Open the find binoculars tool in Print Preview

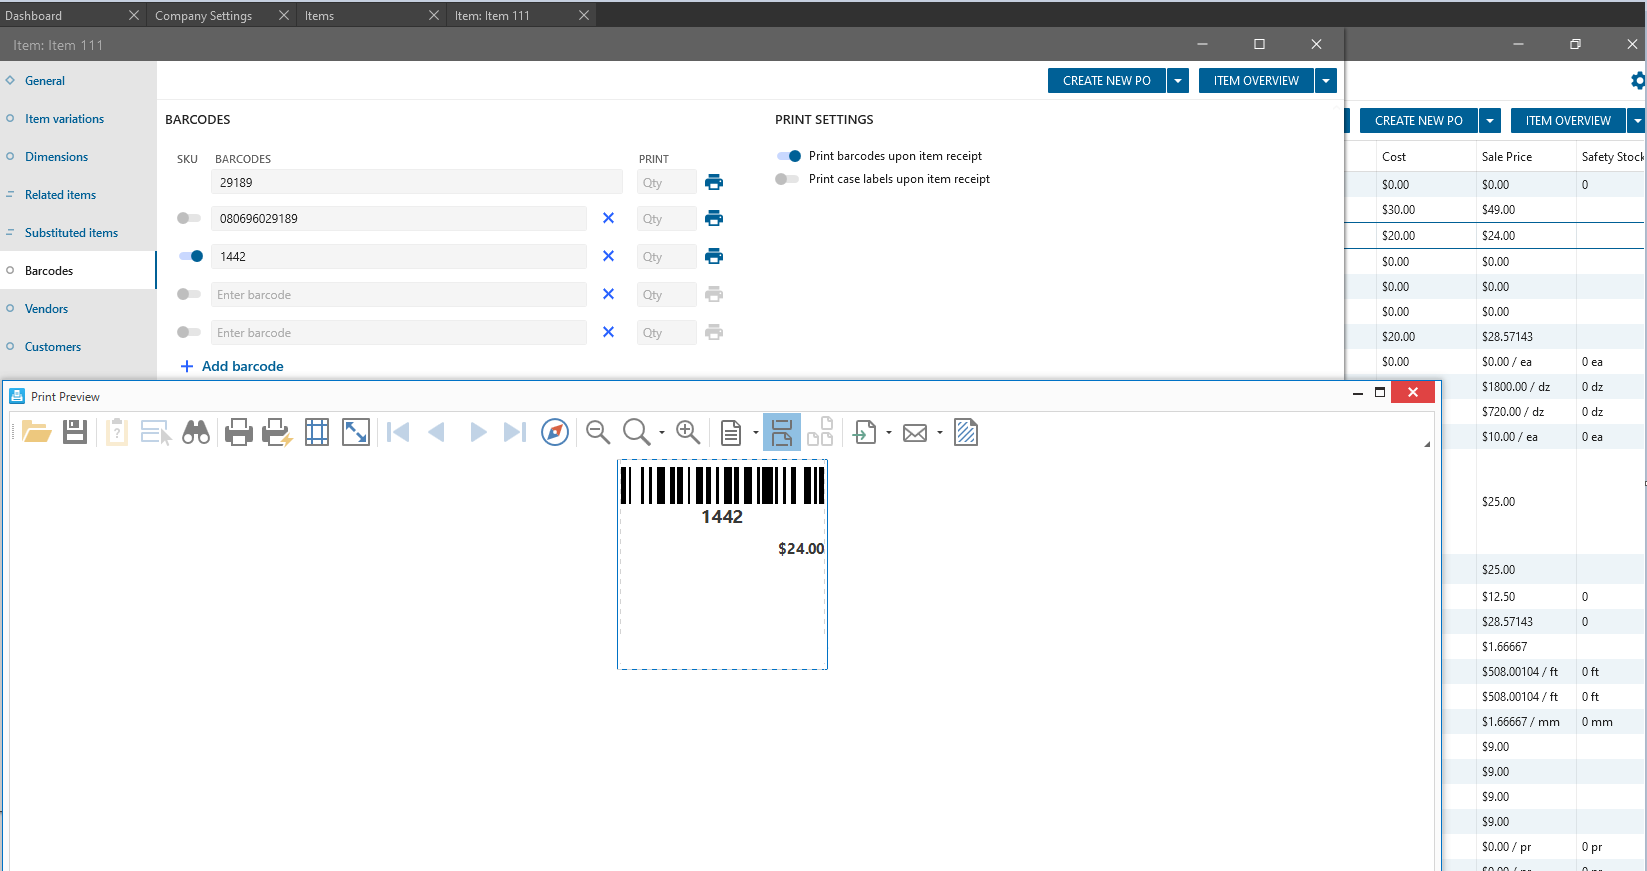(196, 432)
